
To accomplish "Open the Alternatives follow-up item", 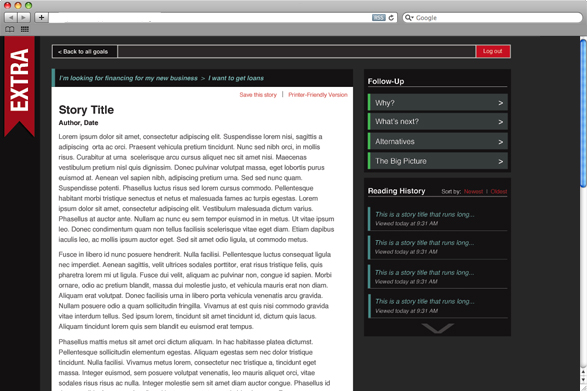I will (x=438, y=142).
